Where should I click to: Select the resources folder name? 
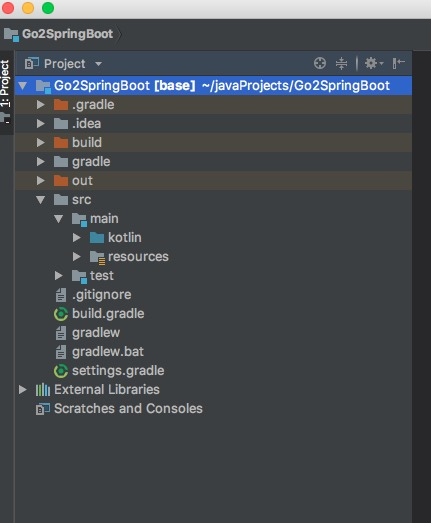138,257
